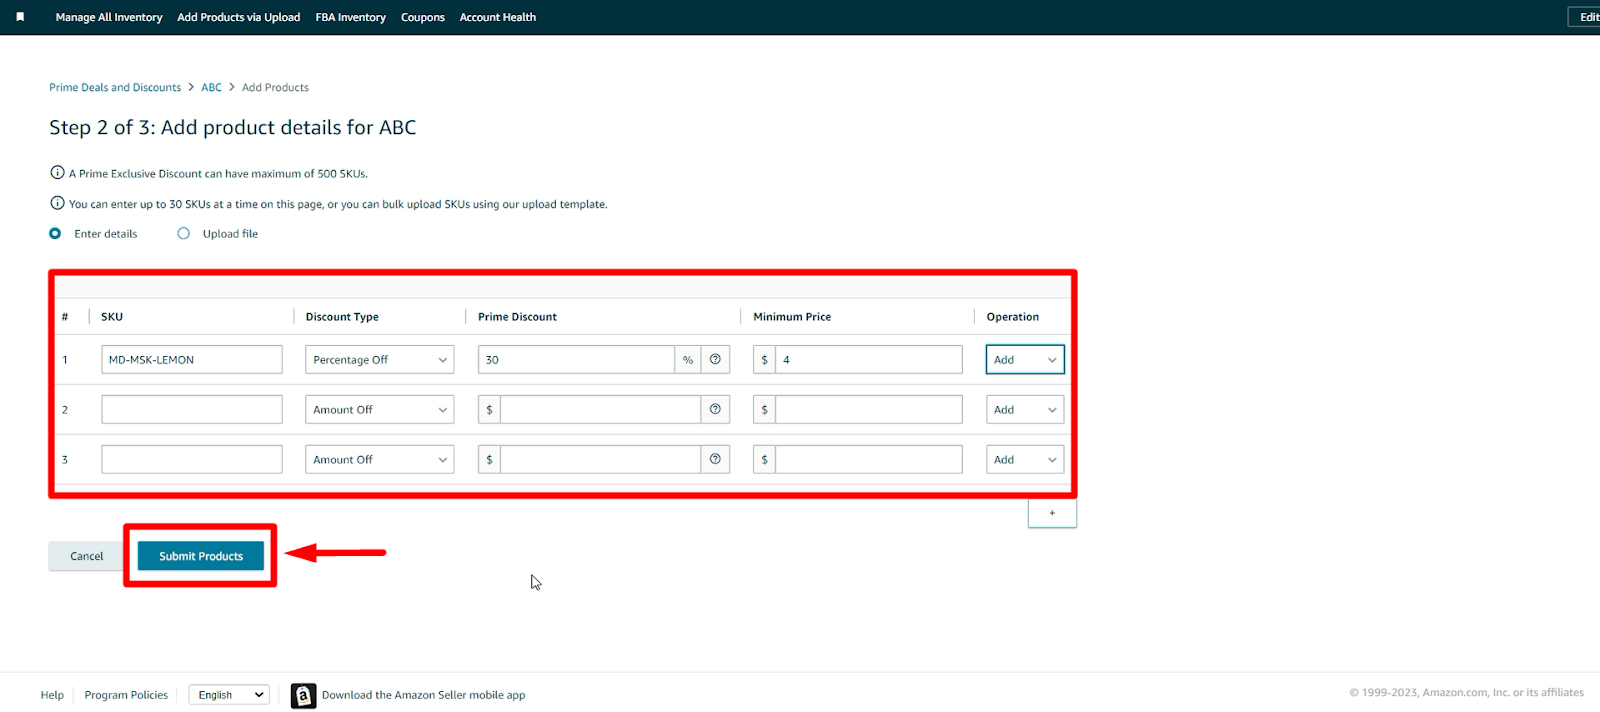Click row 2 Minimum Price field
1600x712 pixels.
[x=869, y=410]
